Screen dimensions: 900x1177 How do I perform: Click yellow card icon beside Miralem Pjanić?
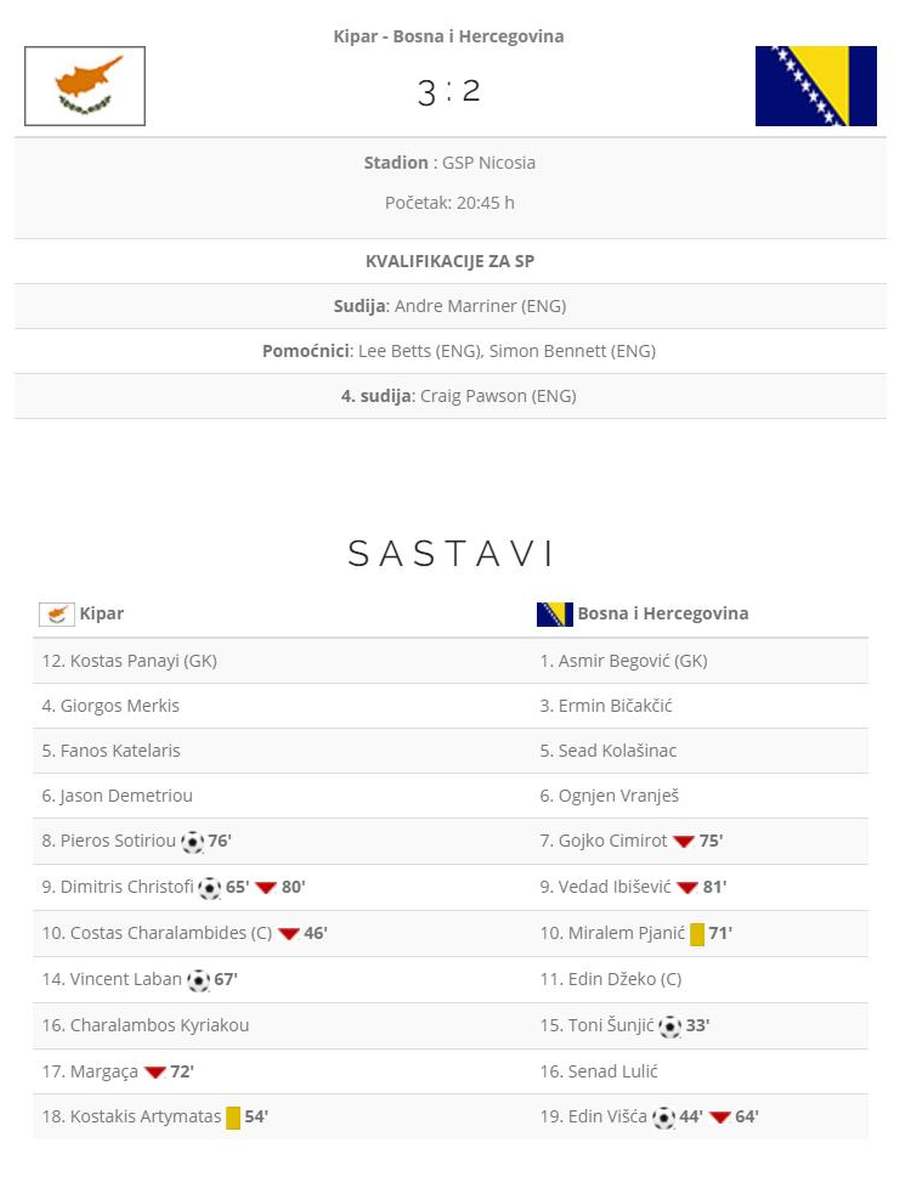pos(697,934)
